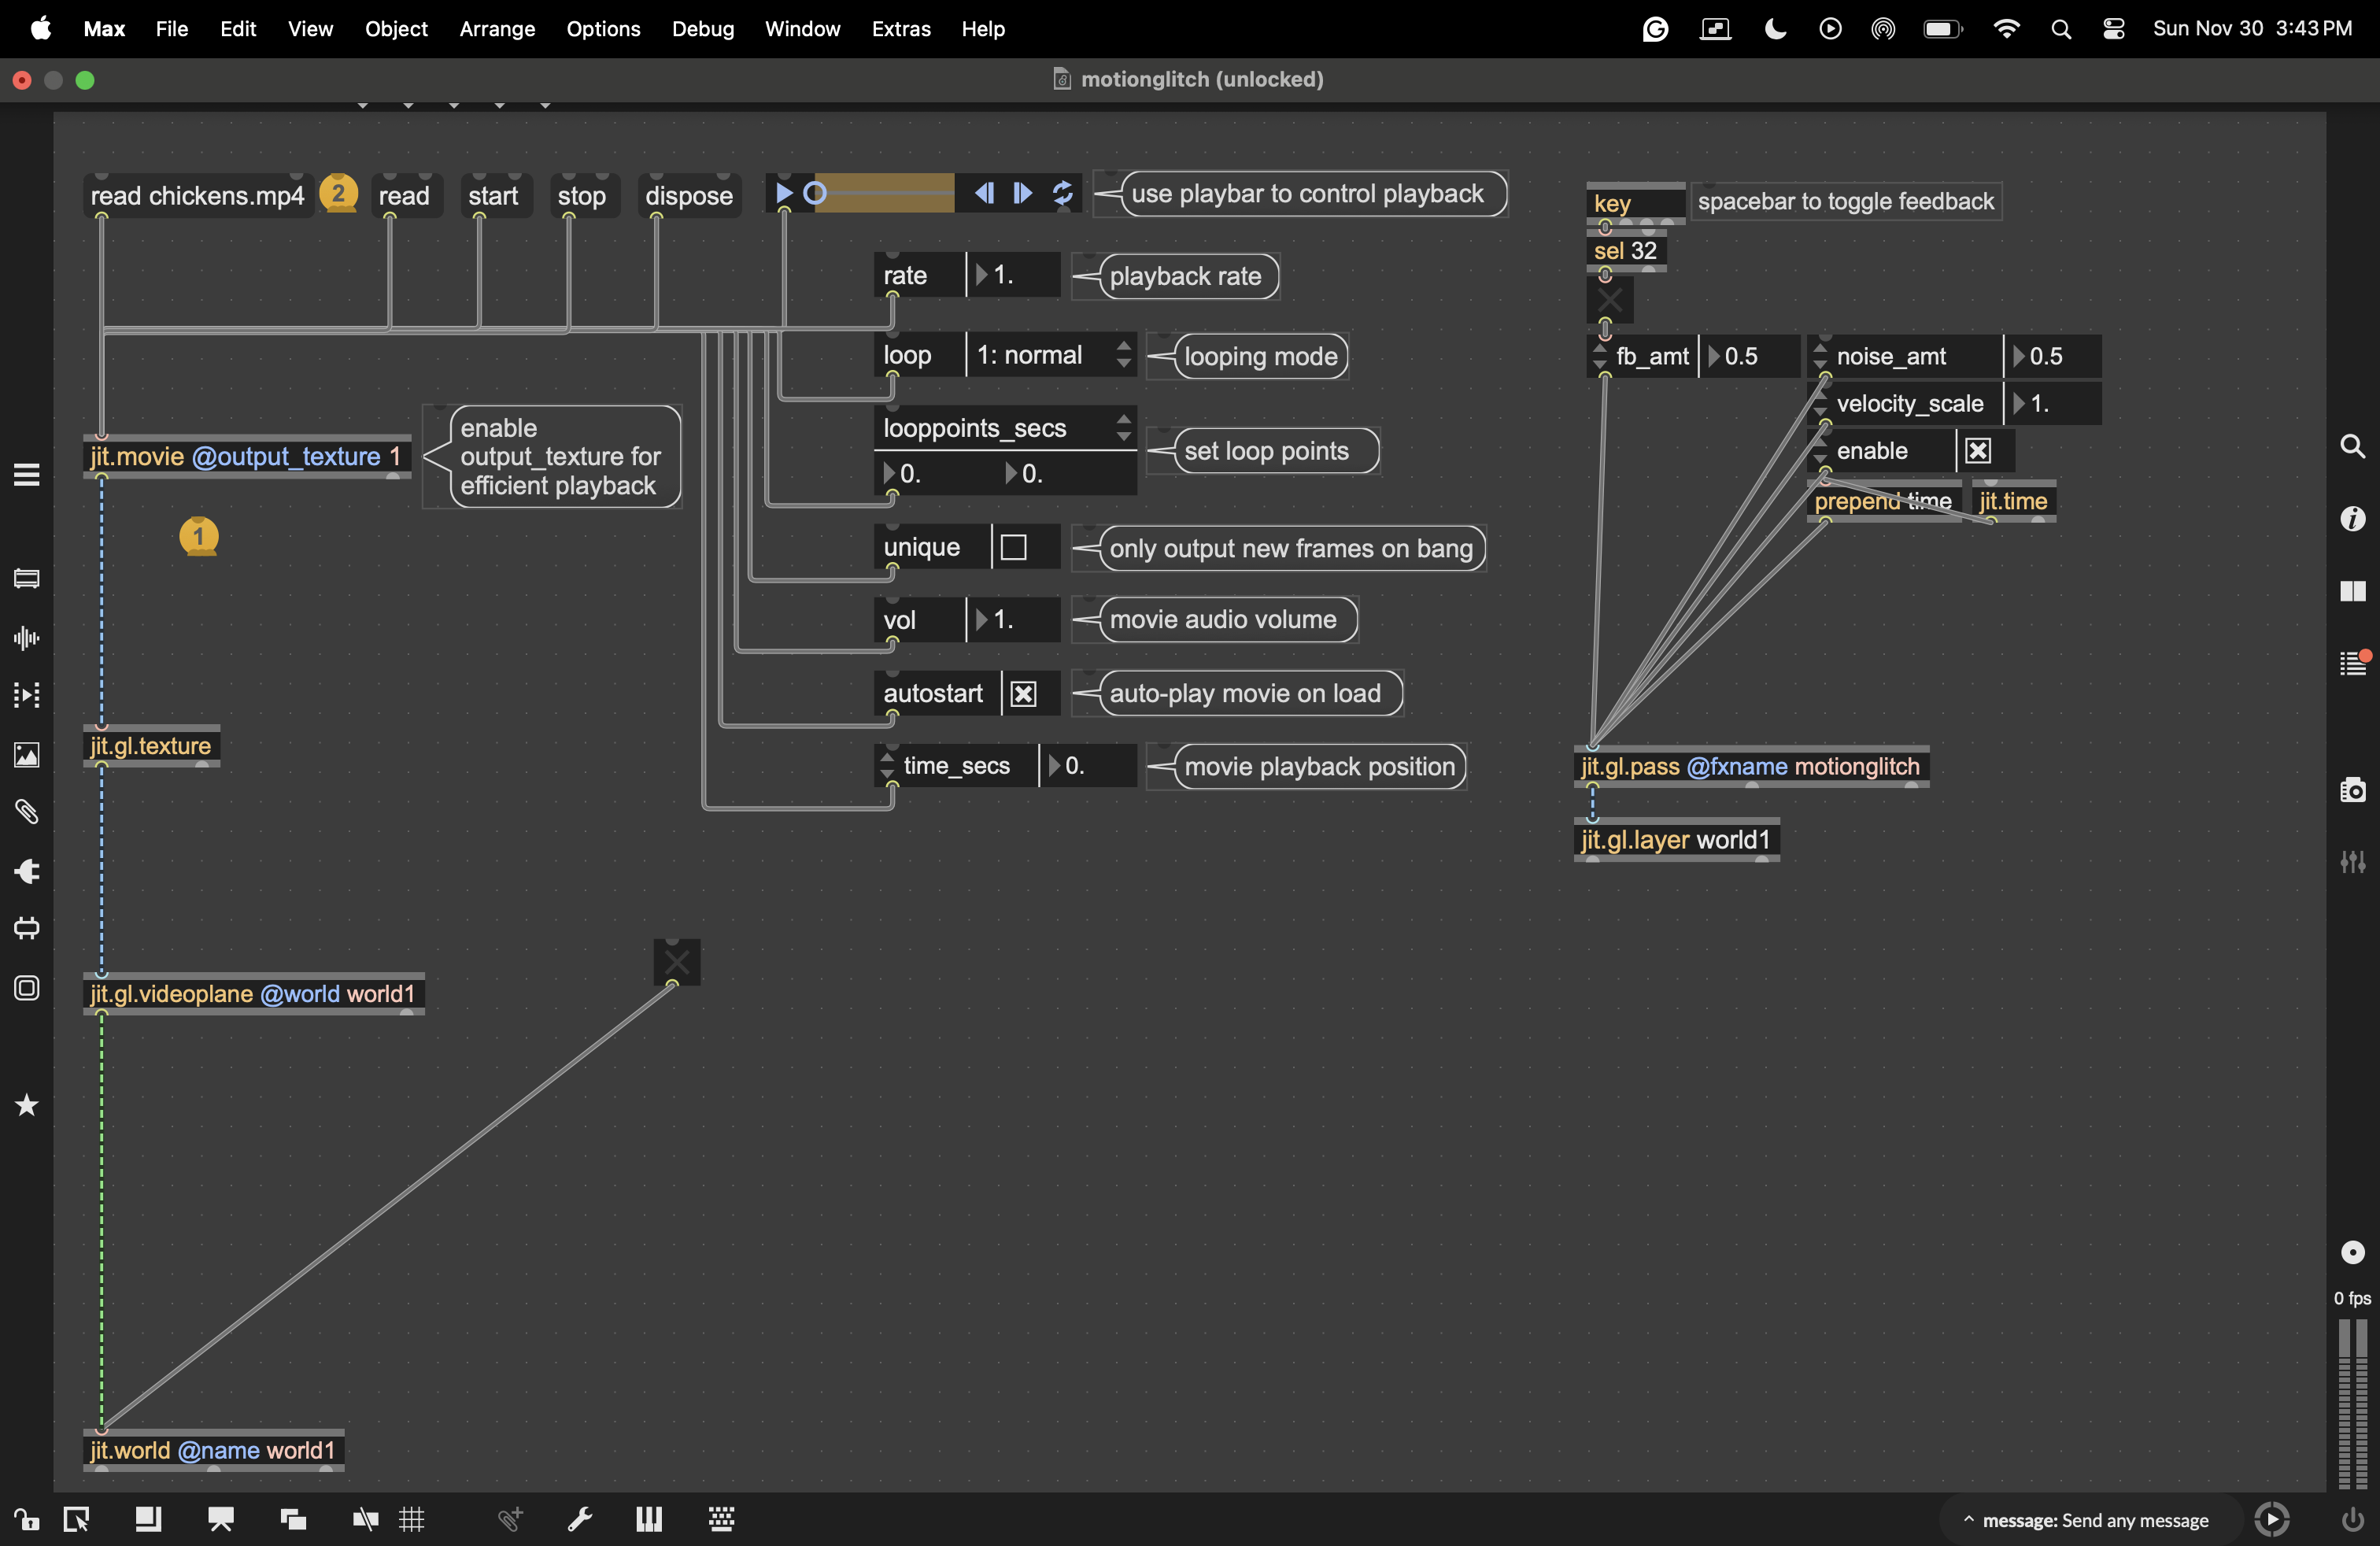Click the dispose message box
Image resolution: width=2380 pixels, height=1546 pixels.
coord(688,196)
